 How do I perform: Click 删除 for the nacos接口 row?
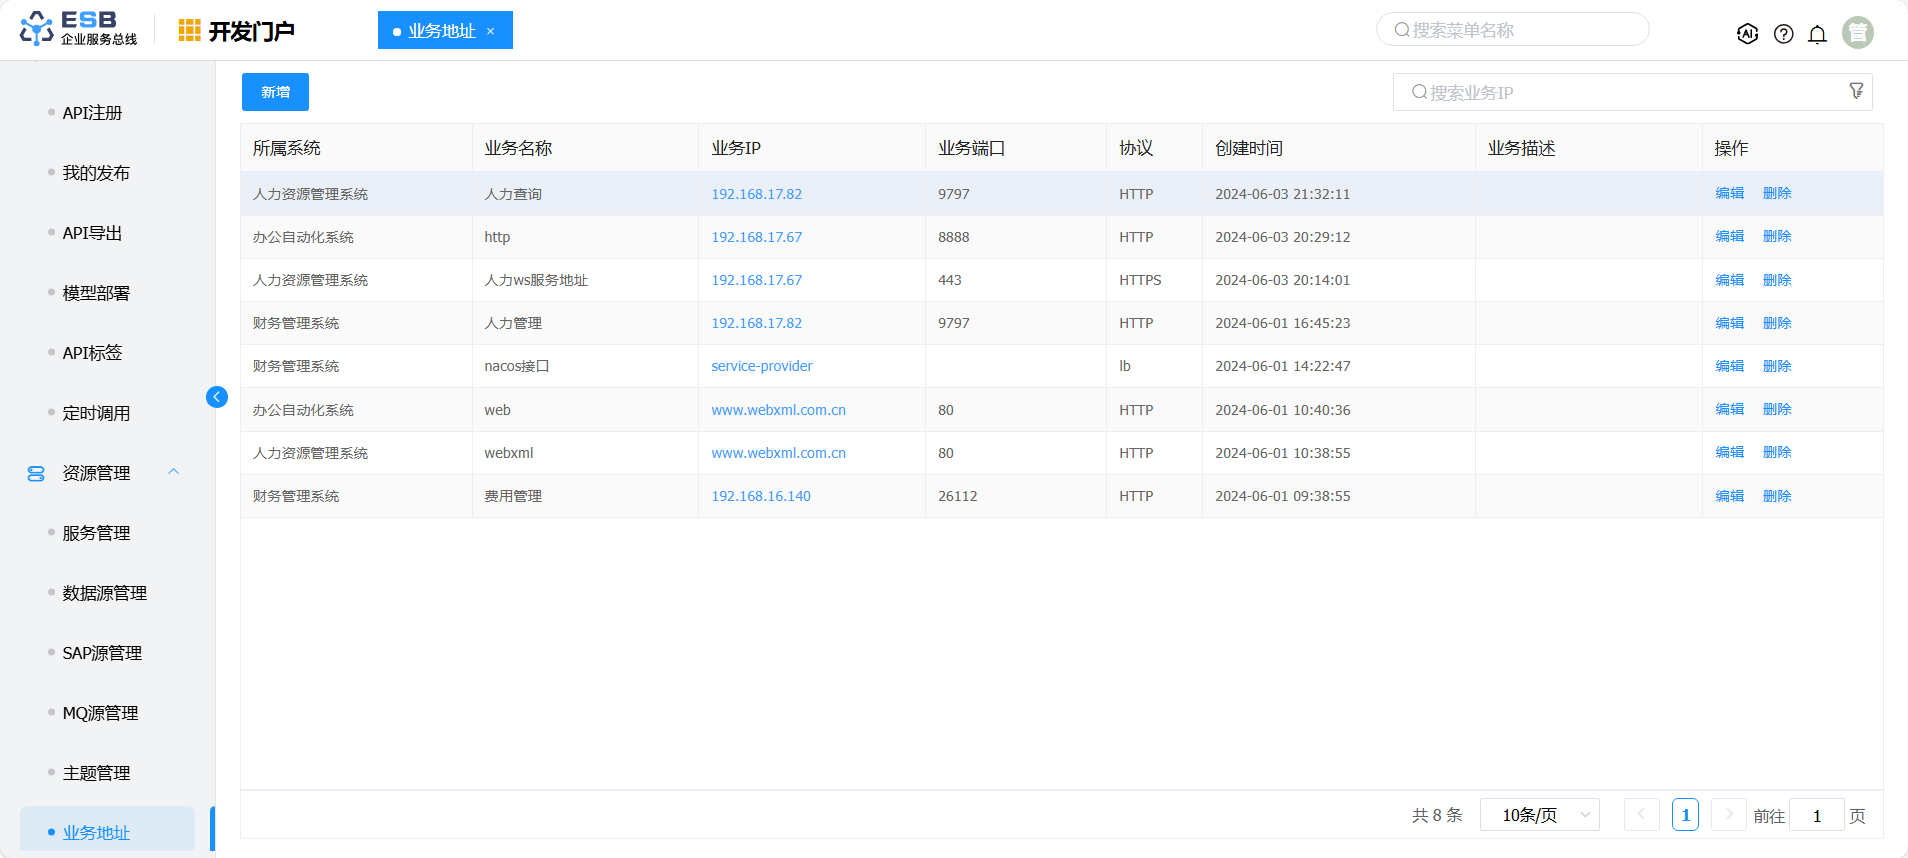[1776, 366]
